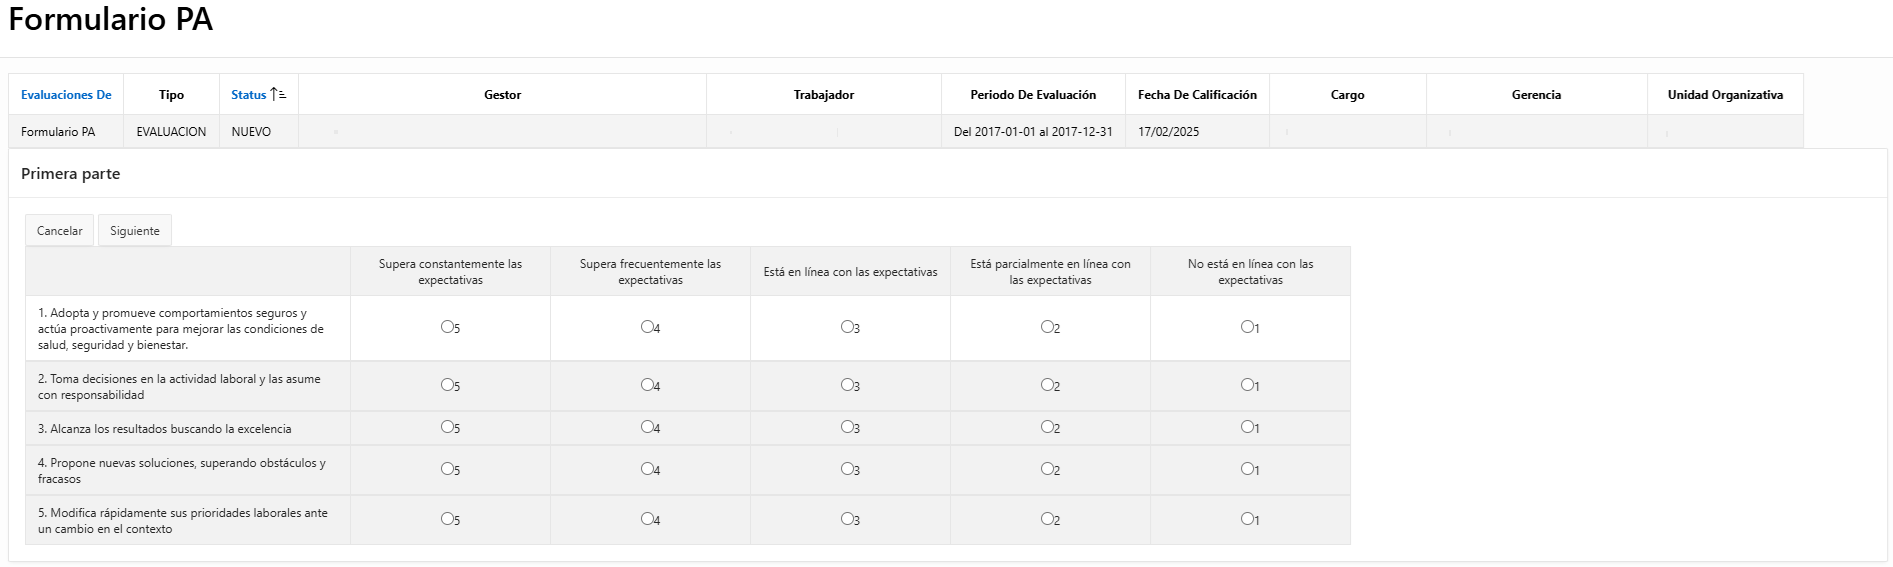Viewport: 1893px width, 567px height.
Task: Select rating 5 for question 1 on safe behaviors
Action: pos(447,327)
